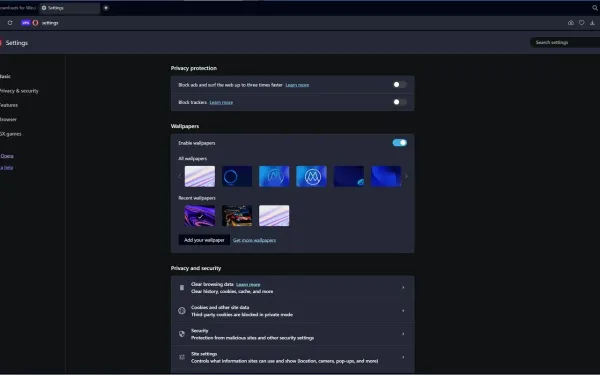Select the blue wave wallpaper at the end of the All wallpapers row

386,176
